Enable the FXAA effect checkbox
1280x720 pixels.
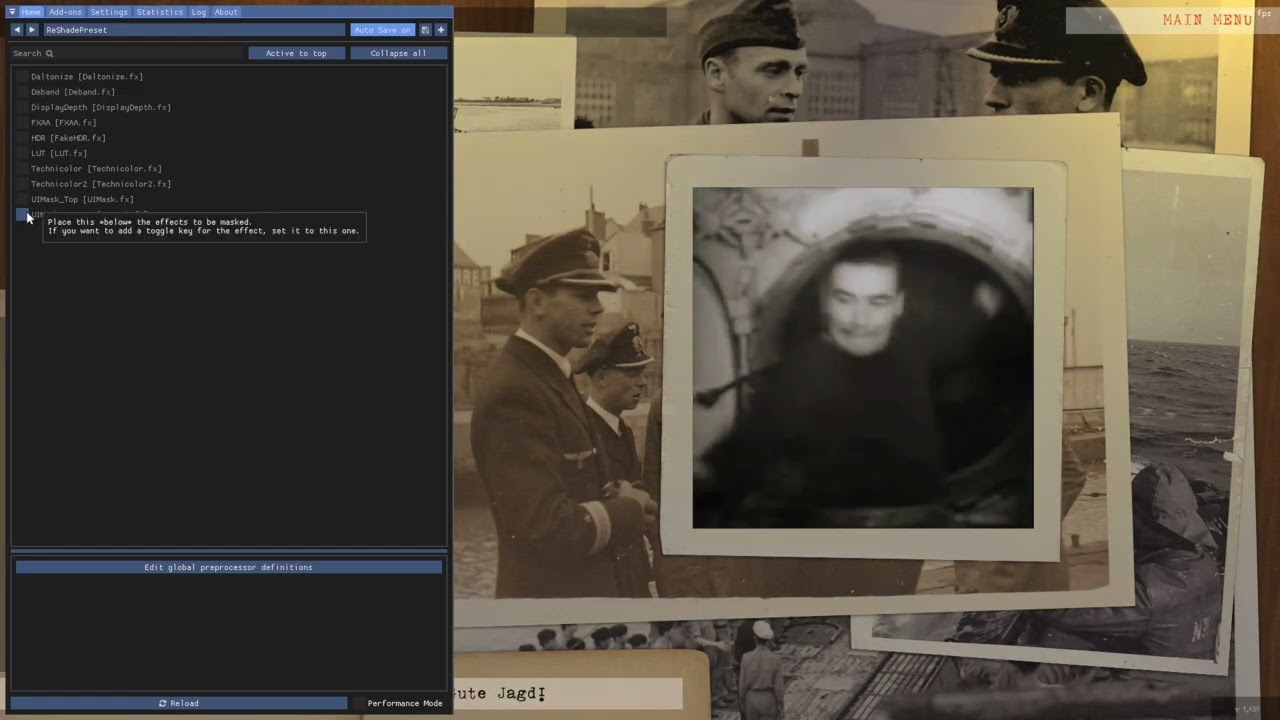(22, 123)
